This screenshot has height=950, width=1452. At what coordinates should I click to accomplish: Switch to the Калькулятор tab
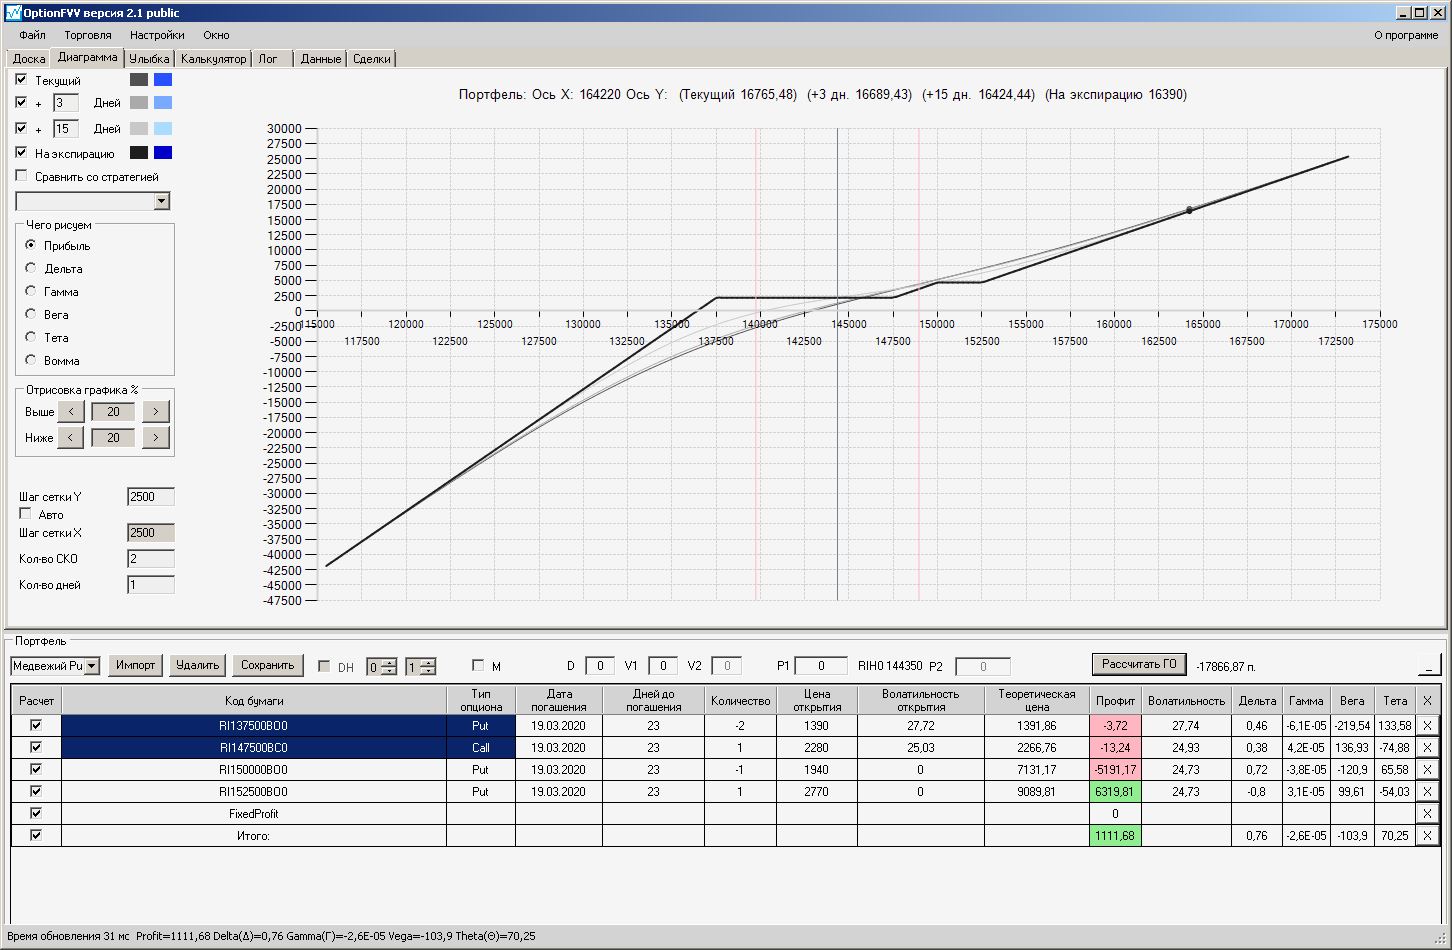click(213, 59)
